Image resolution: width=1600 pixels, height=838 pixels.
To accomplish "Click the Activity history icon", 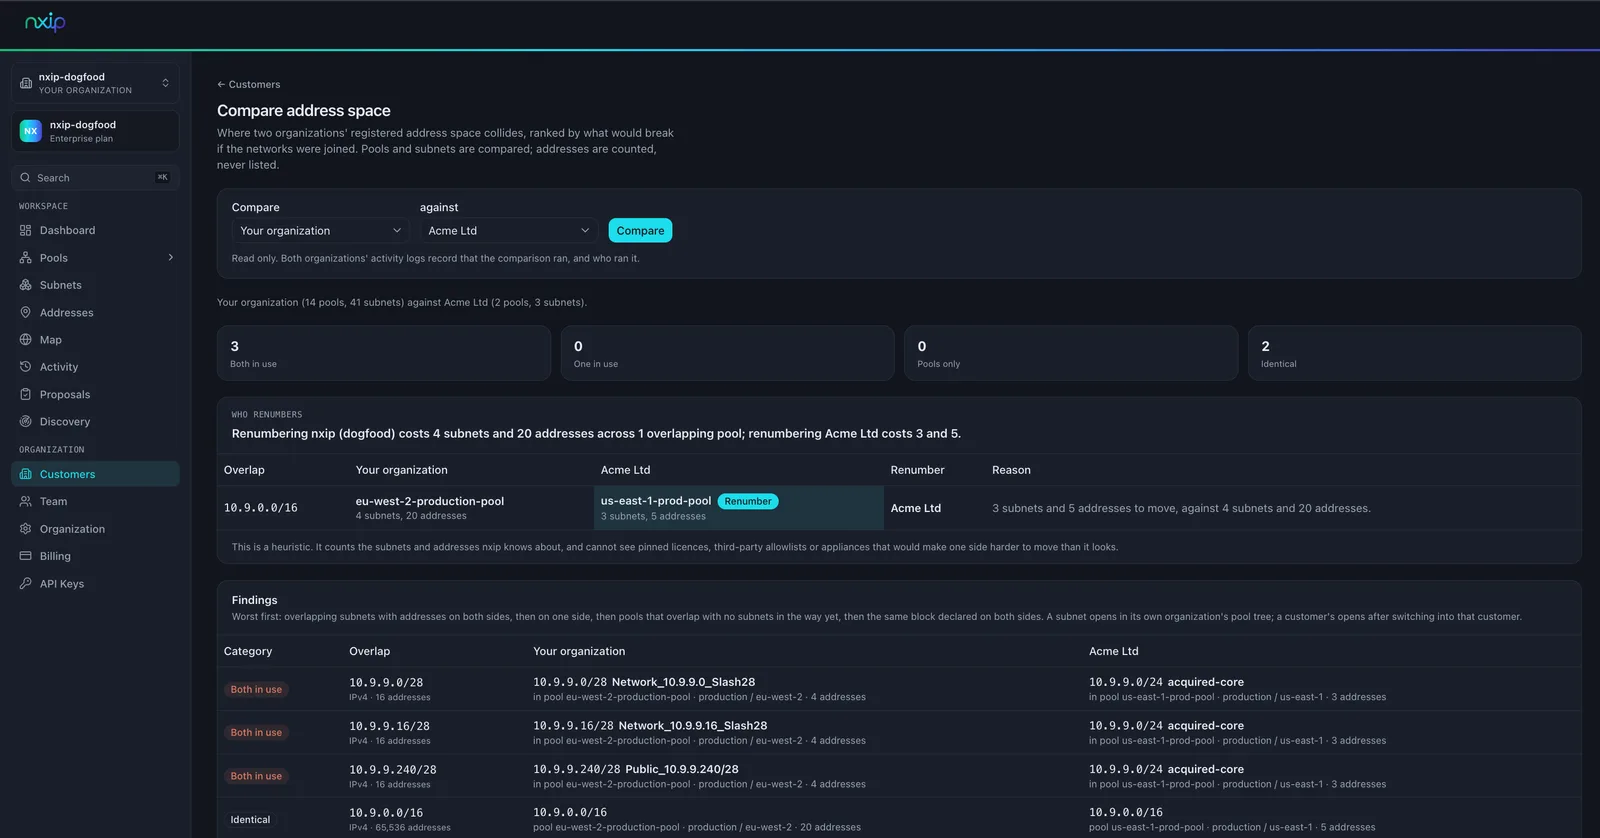I will pyautogui.click(x=26, y=367).
